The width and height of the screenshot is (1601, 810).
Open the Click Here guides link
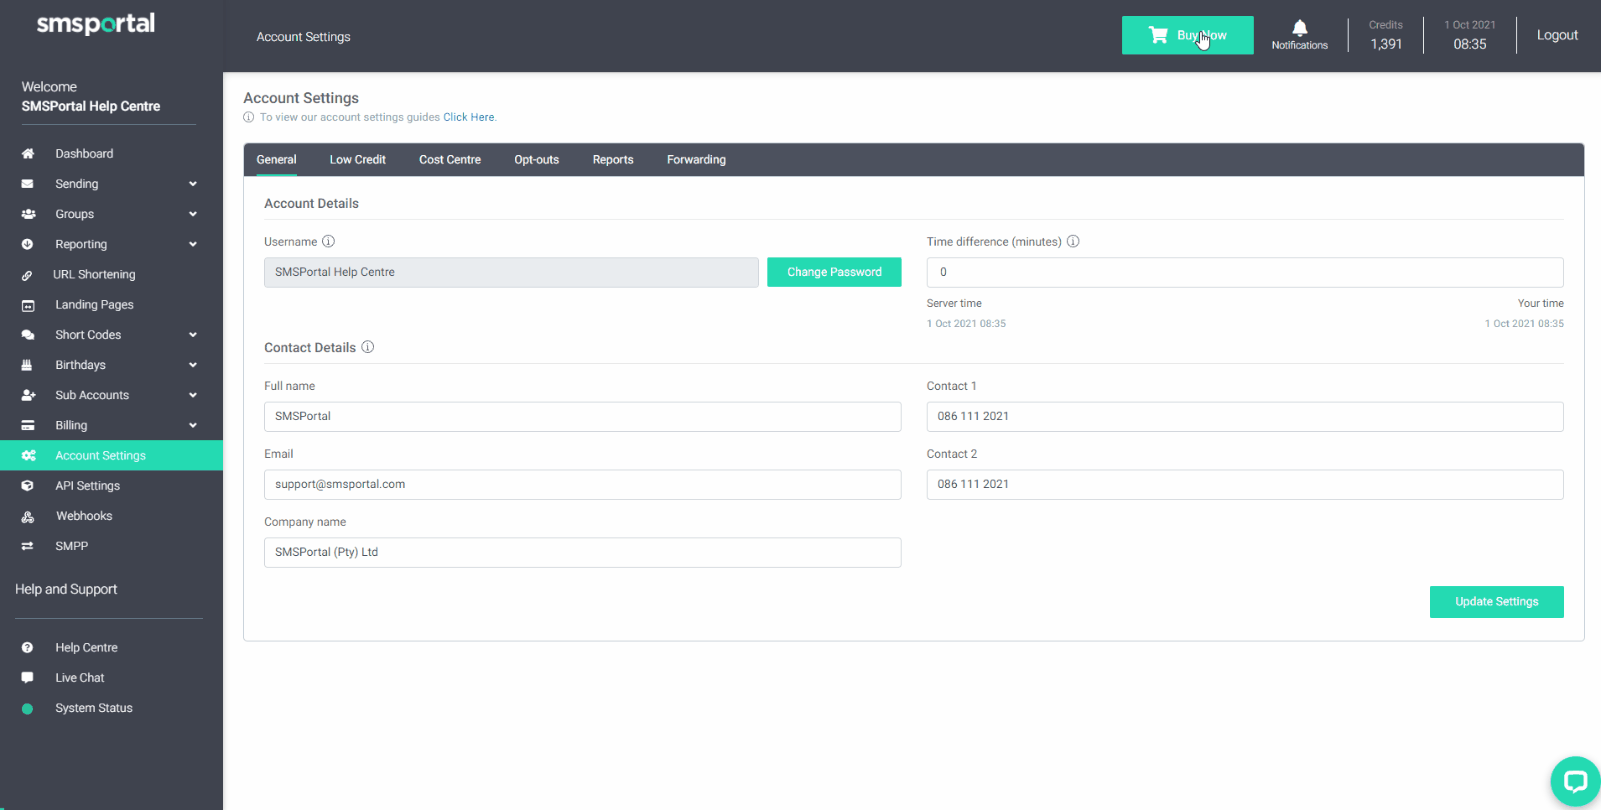469,117
